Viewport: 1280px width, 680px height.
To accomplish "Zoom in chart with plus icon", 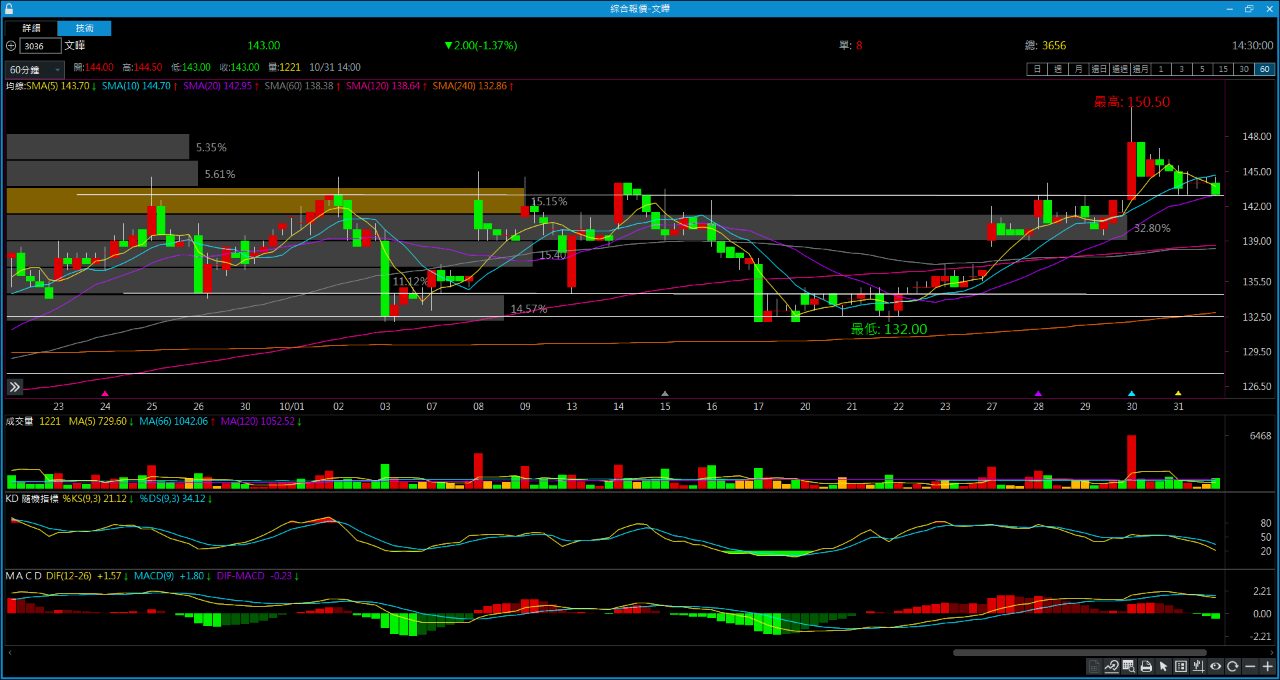I will [x=1267, y=667].
